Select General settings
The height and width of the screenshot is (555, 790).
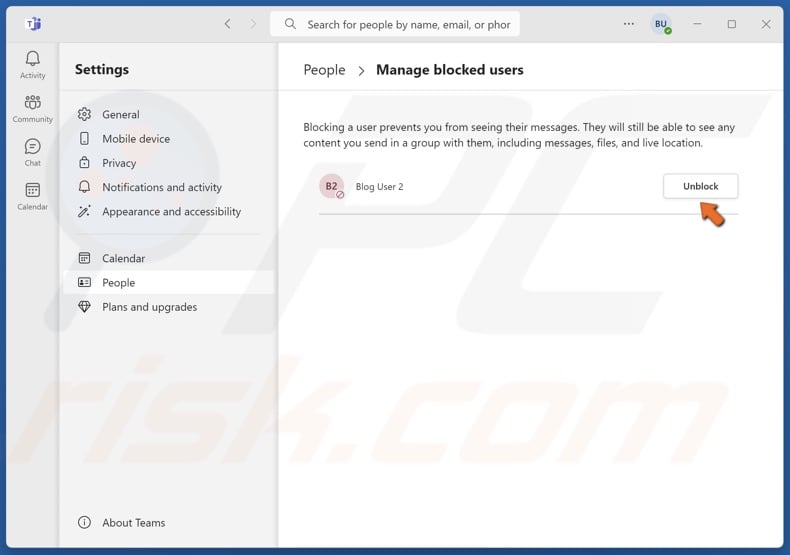click(120, 115)
